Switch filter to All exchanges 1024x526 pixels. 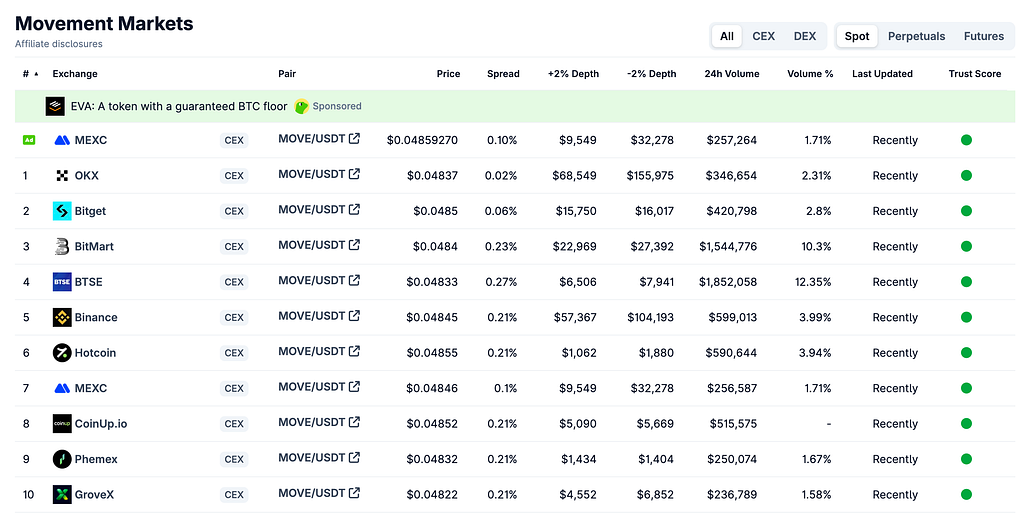click(x=727, y=37)
